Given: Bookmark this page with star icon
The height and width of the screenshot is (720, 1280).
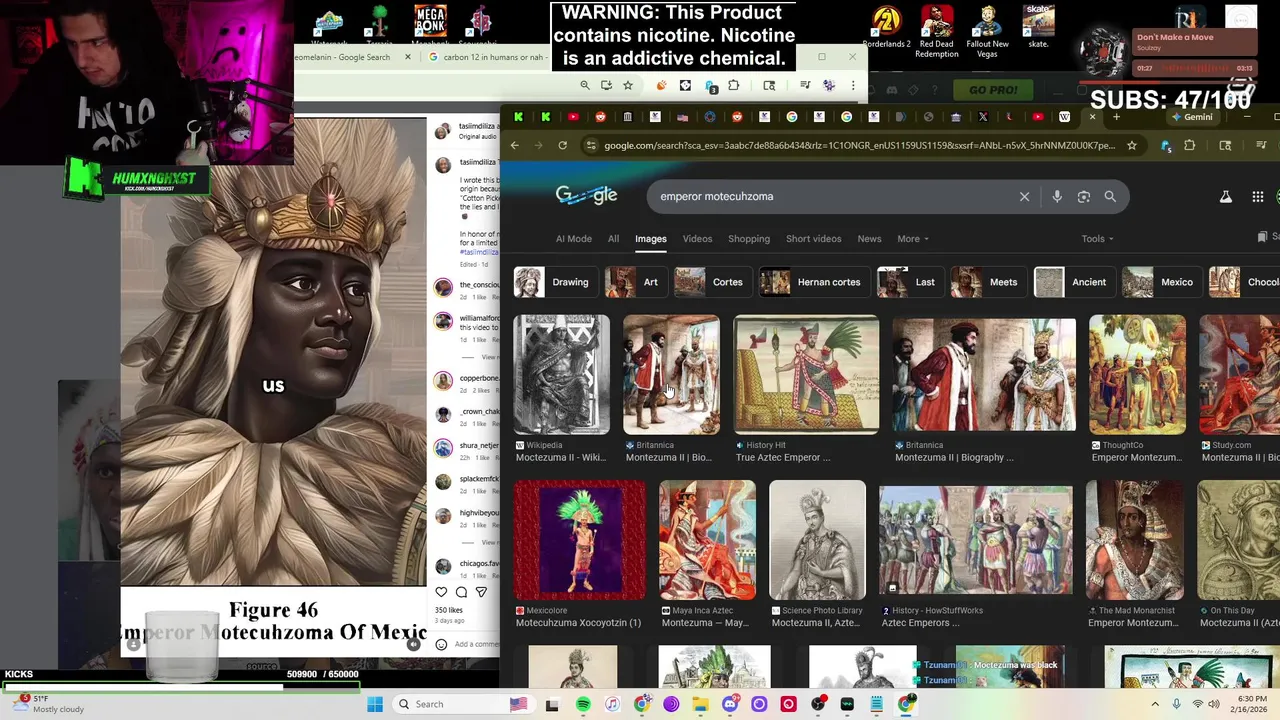Looking at the screenshot, I should tap(1132, 146).
